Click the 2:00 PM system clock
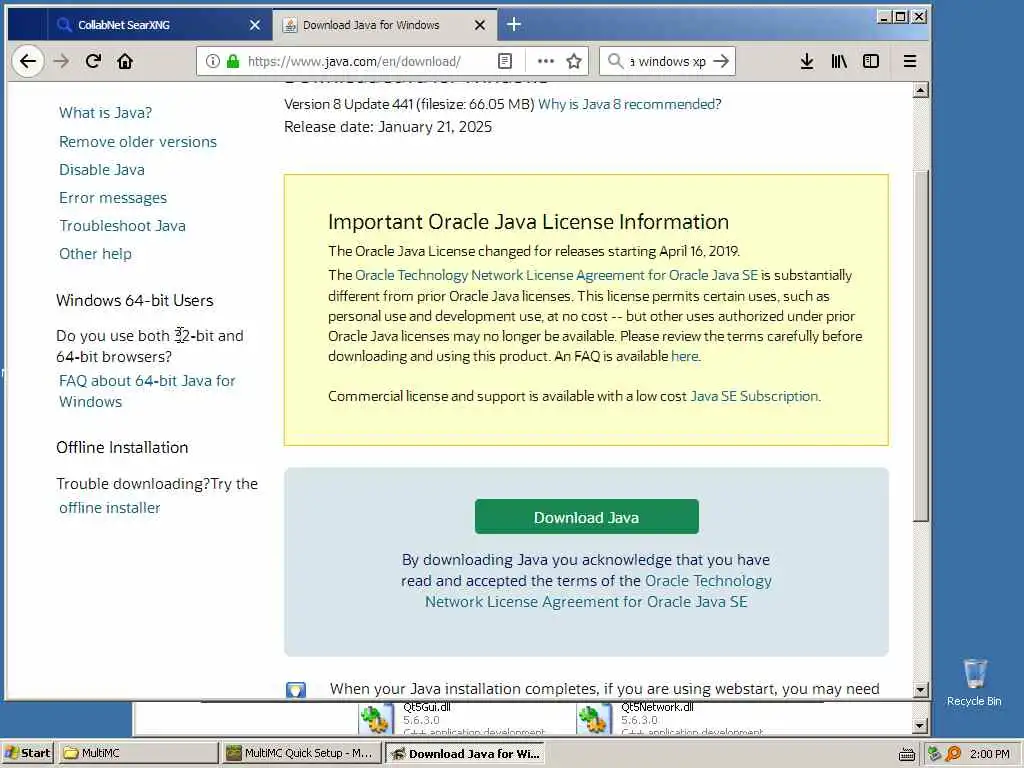Image resolution: width=1024 pixels, height=768 pixels. [x=990, y=754]
